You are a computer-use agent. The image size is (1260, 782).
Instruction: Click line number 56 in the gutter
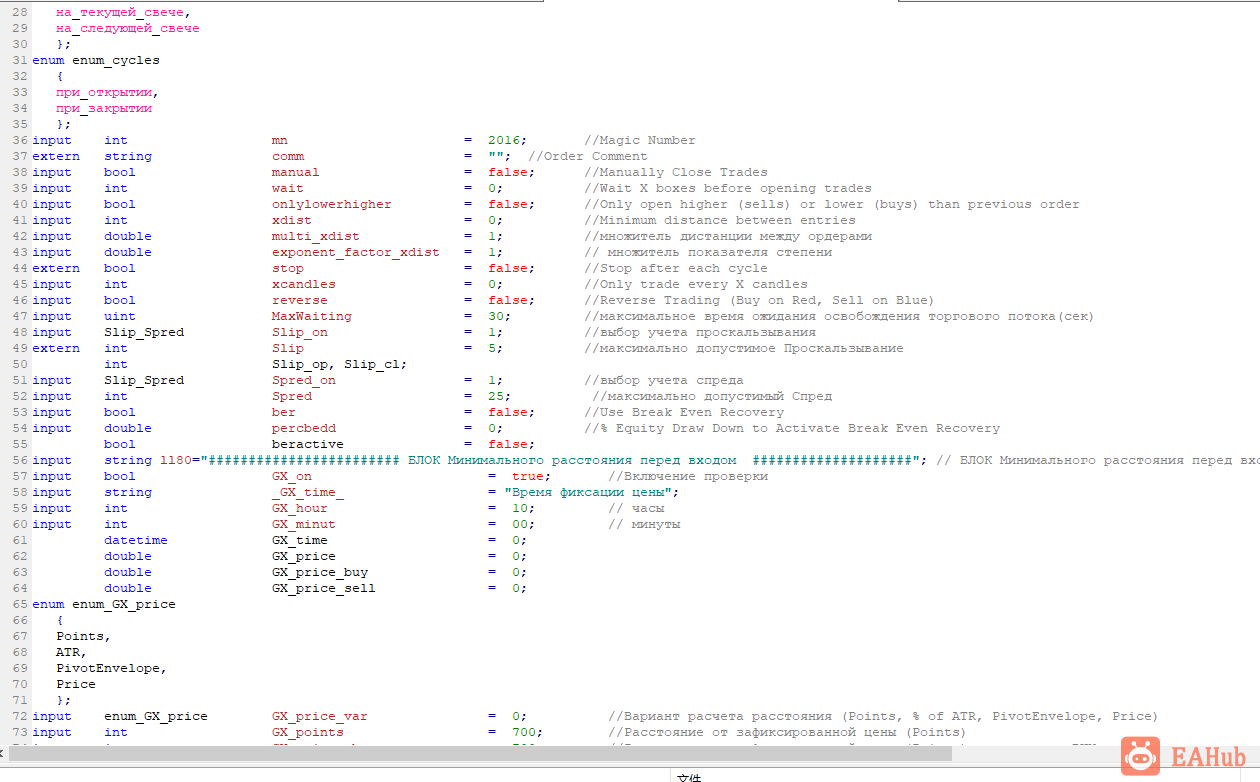coord(20,460)
